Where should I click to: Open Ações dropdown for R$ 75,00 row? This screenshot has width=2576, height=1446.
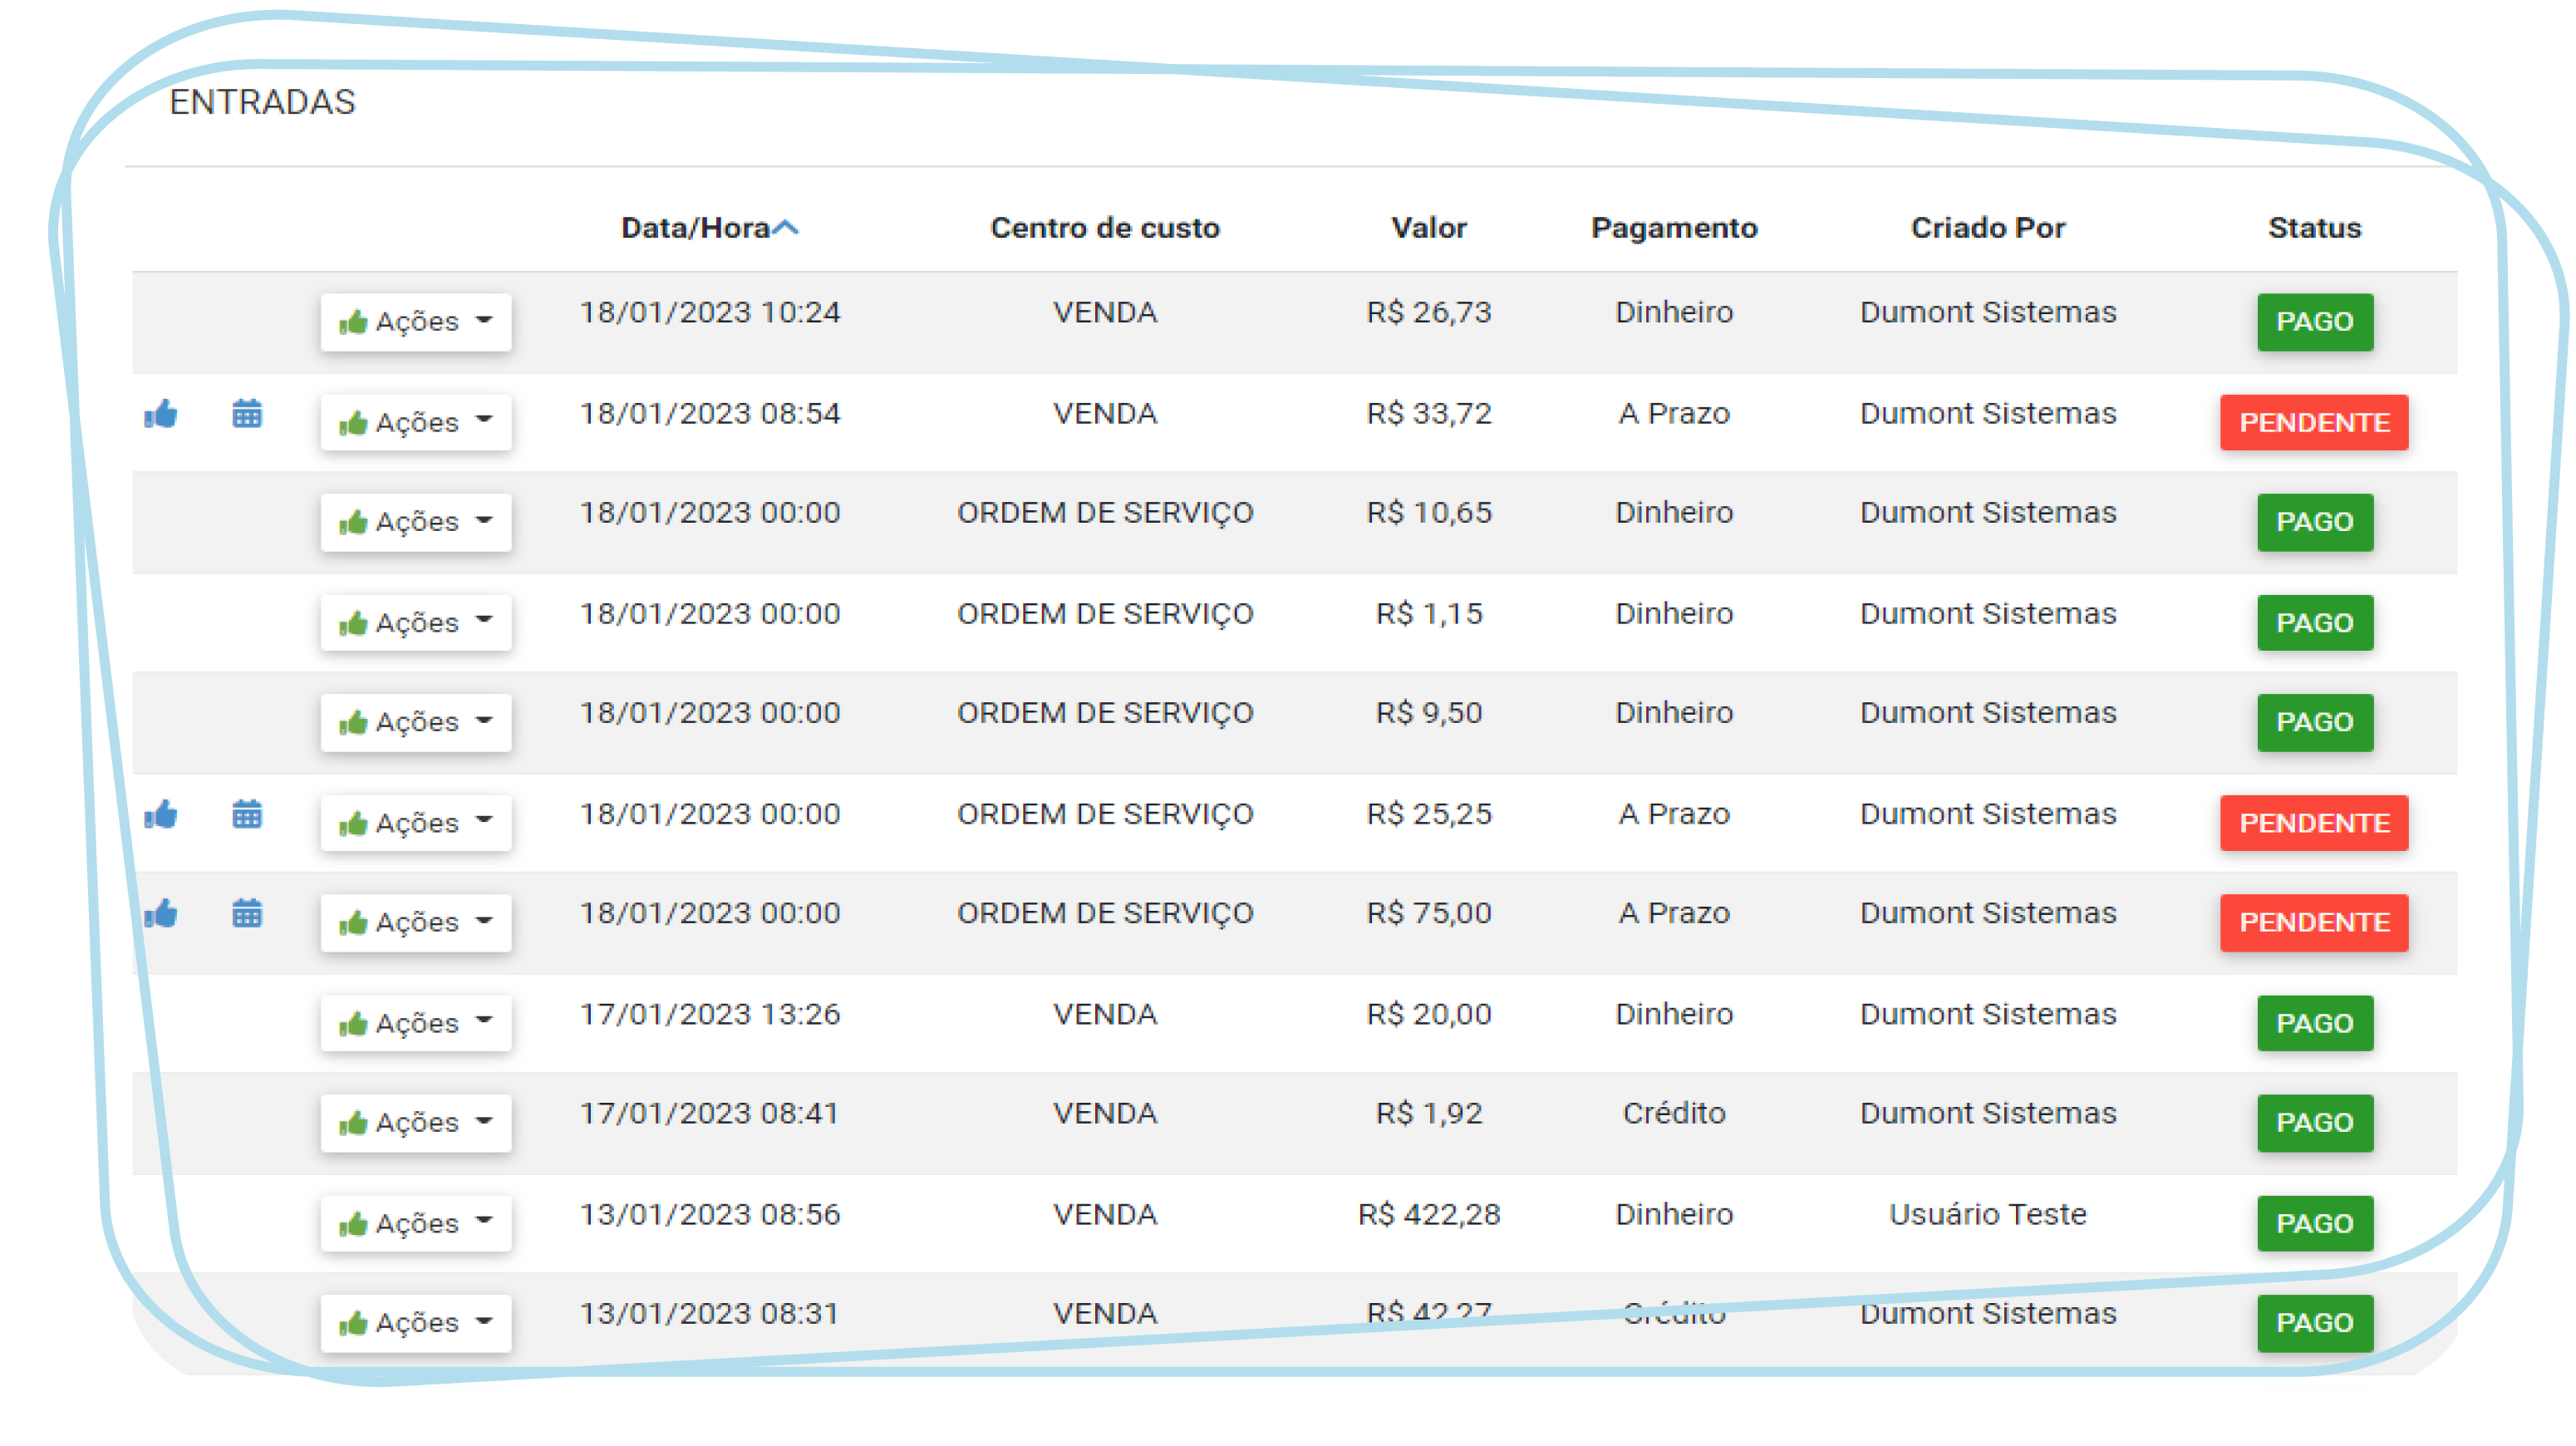pos(416,922)
